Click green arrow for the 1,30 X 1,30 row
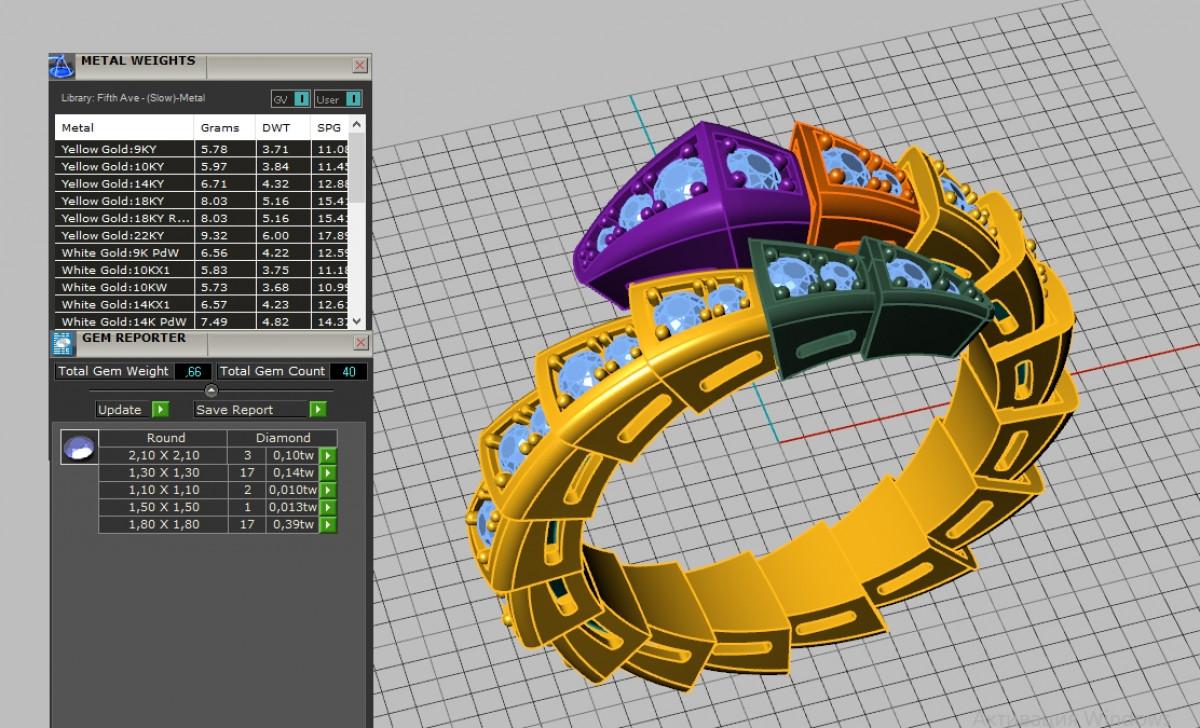This screenshot has height=728, width=1200. point(327,473)
